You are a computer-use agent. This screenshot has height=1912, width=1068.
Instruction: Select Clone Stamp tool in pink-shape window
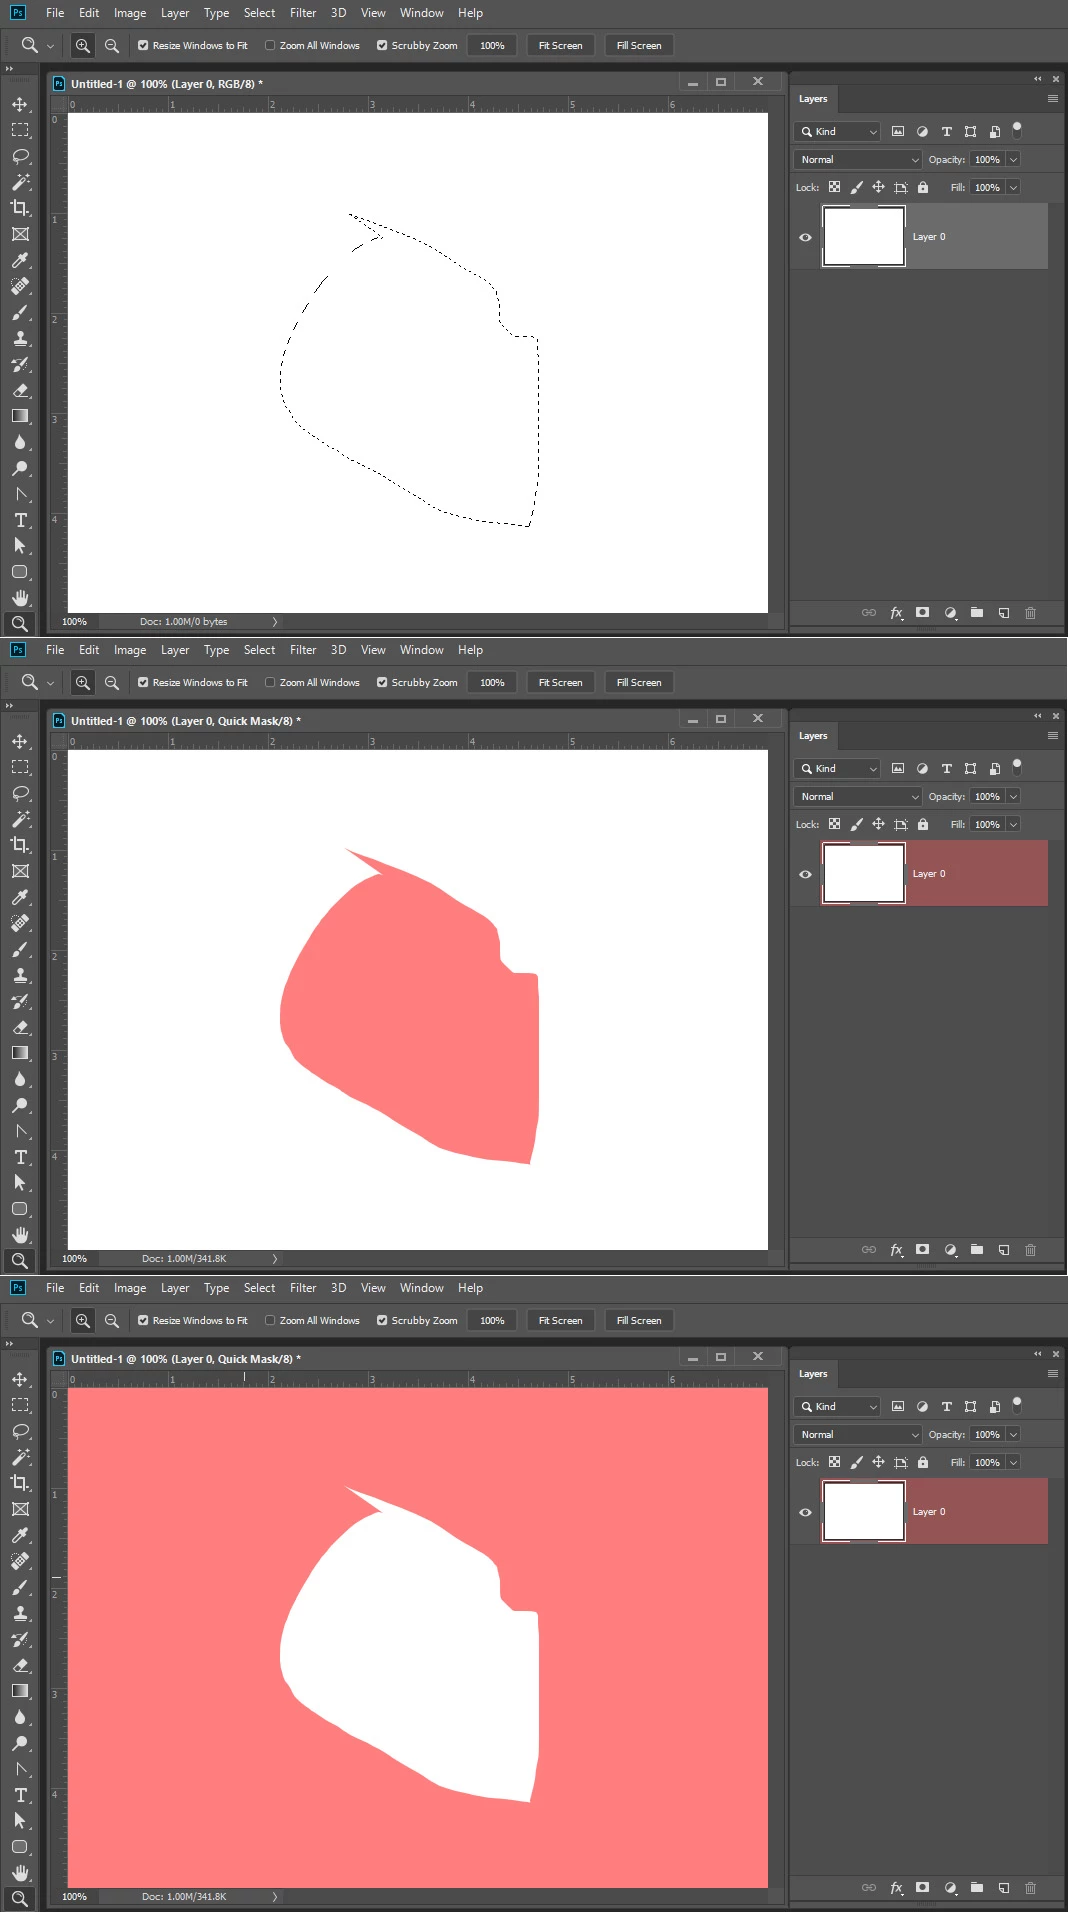pos(20,975)
